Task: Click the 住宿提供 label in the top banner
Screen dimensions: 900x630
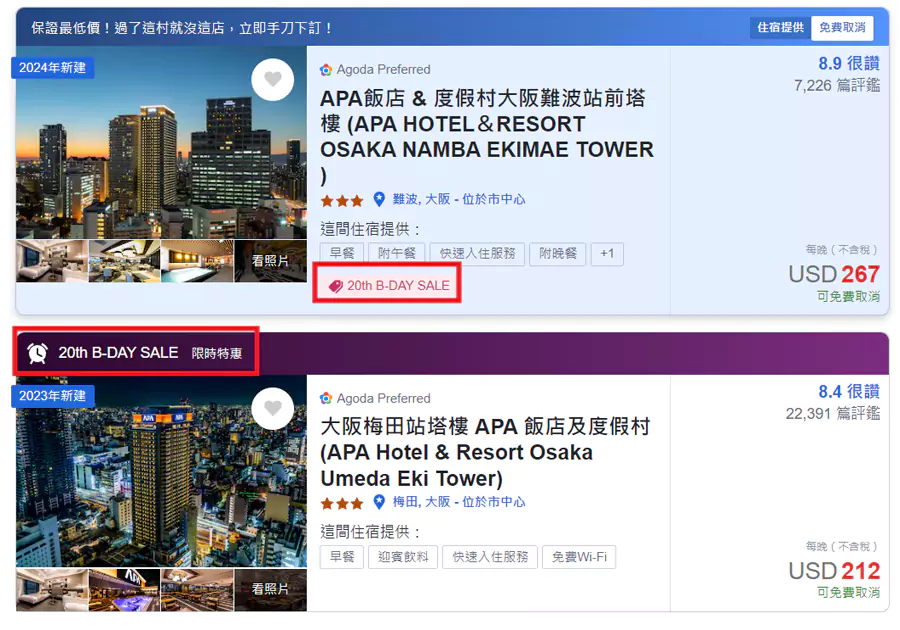Action: click(781, 28)
